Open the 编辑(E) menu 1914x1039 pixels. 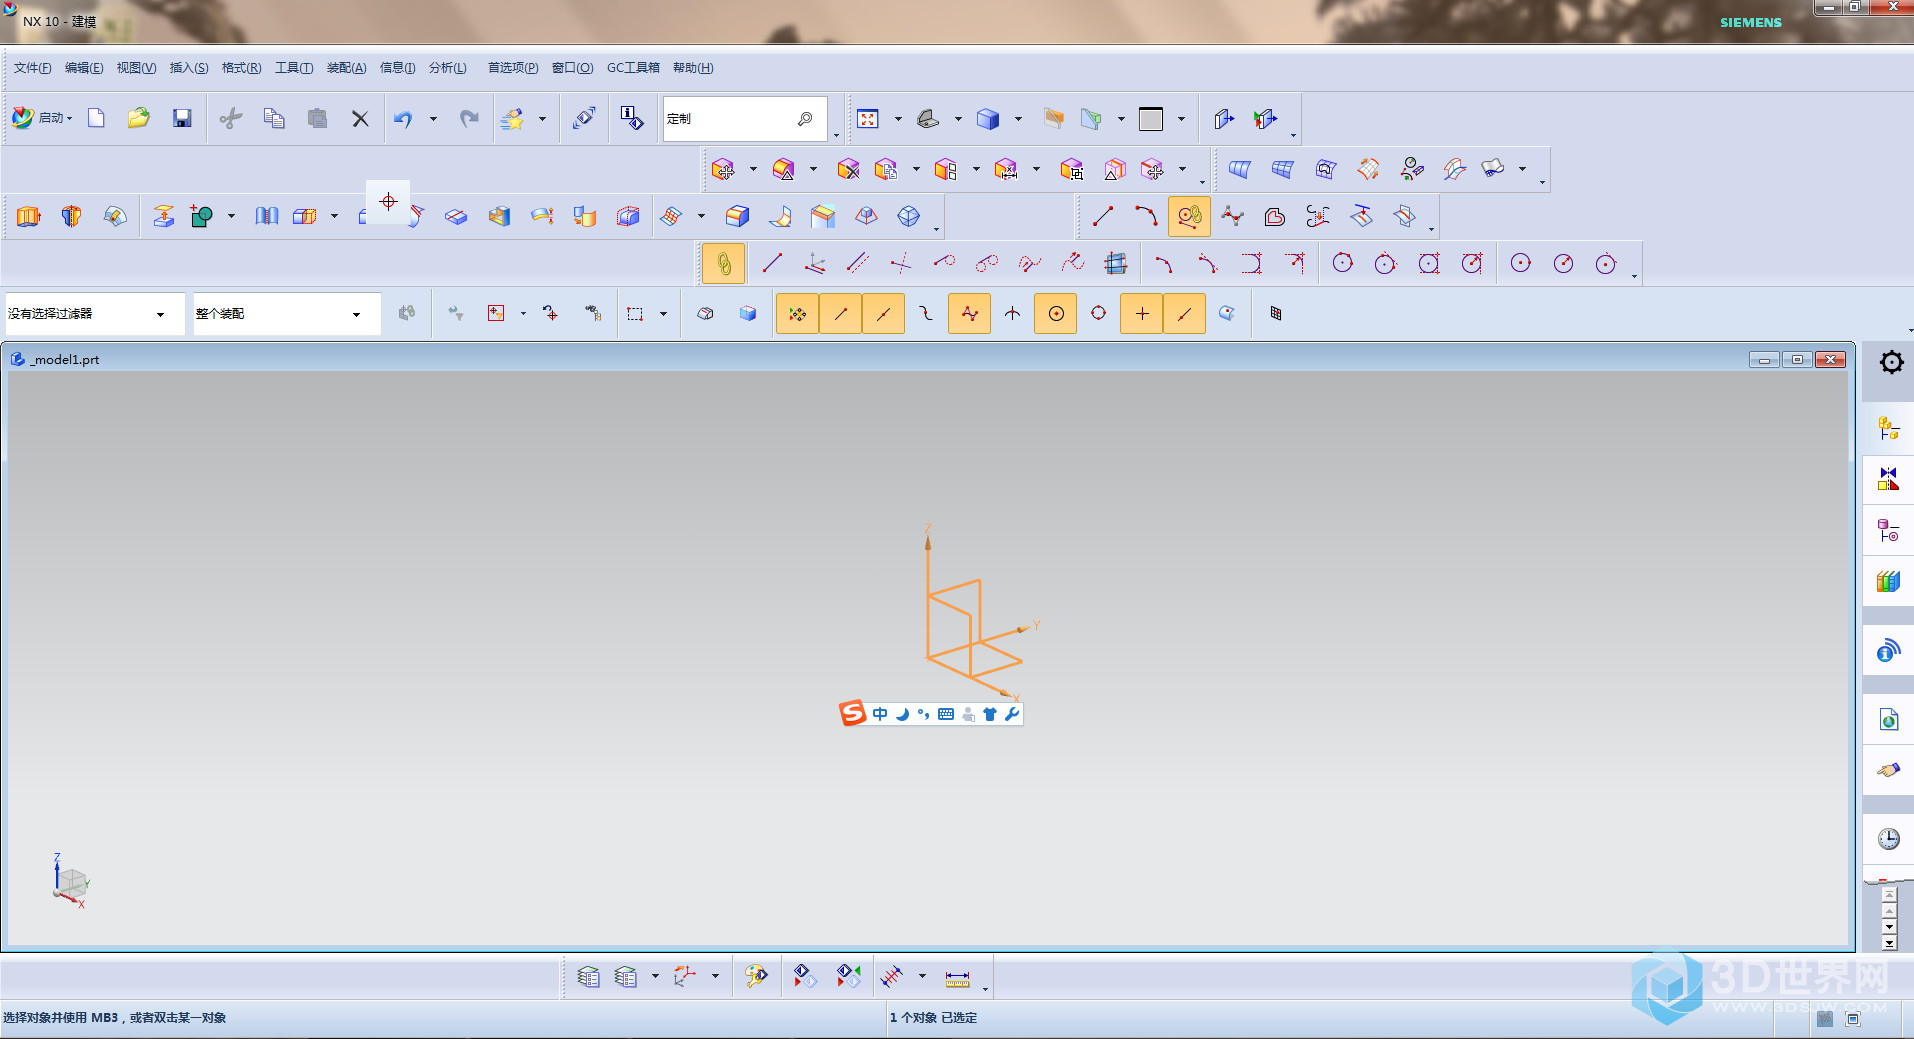[x=84, y=68]
